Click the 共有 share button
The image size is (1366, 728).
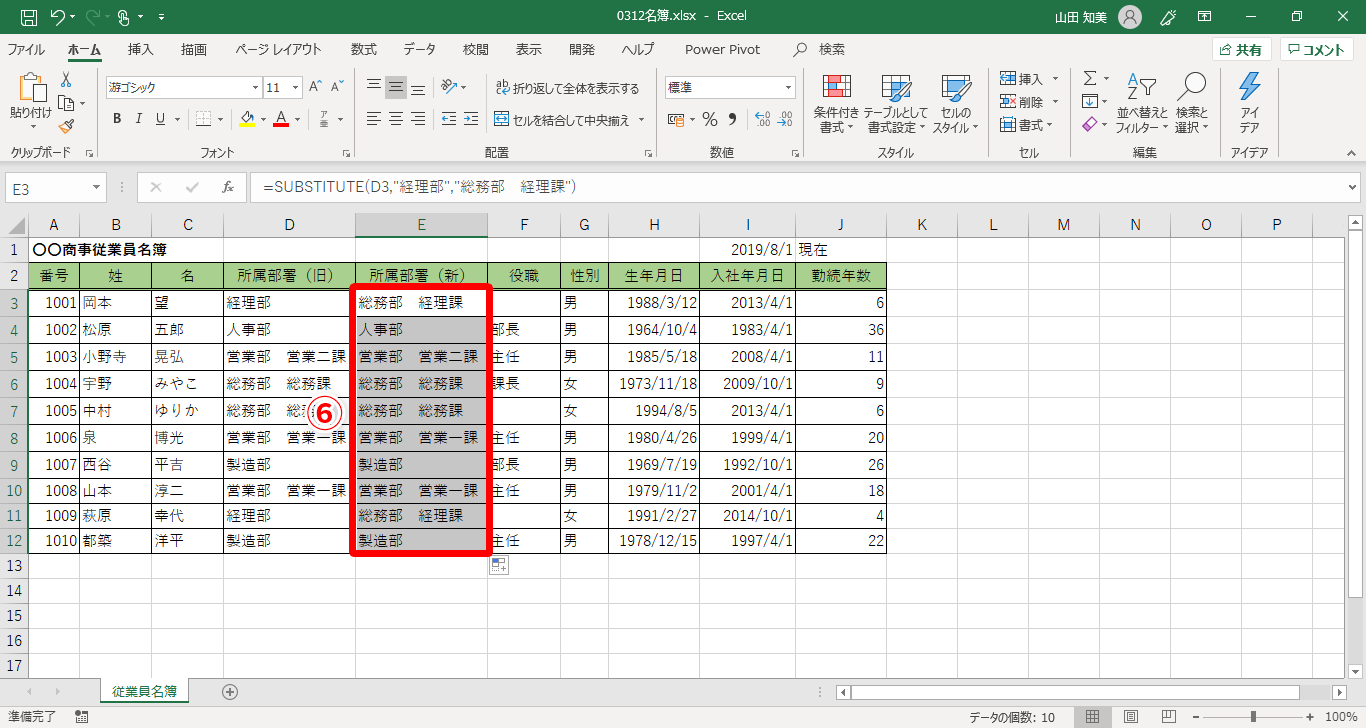coord(1241,50)
